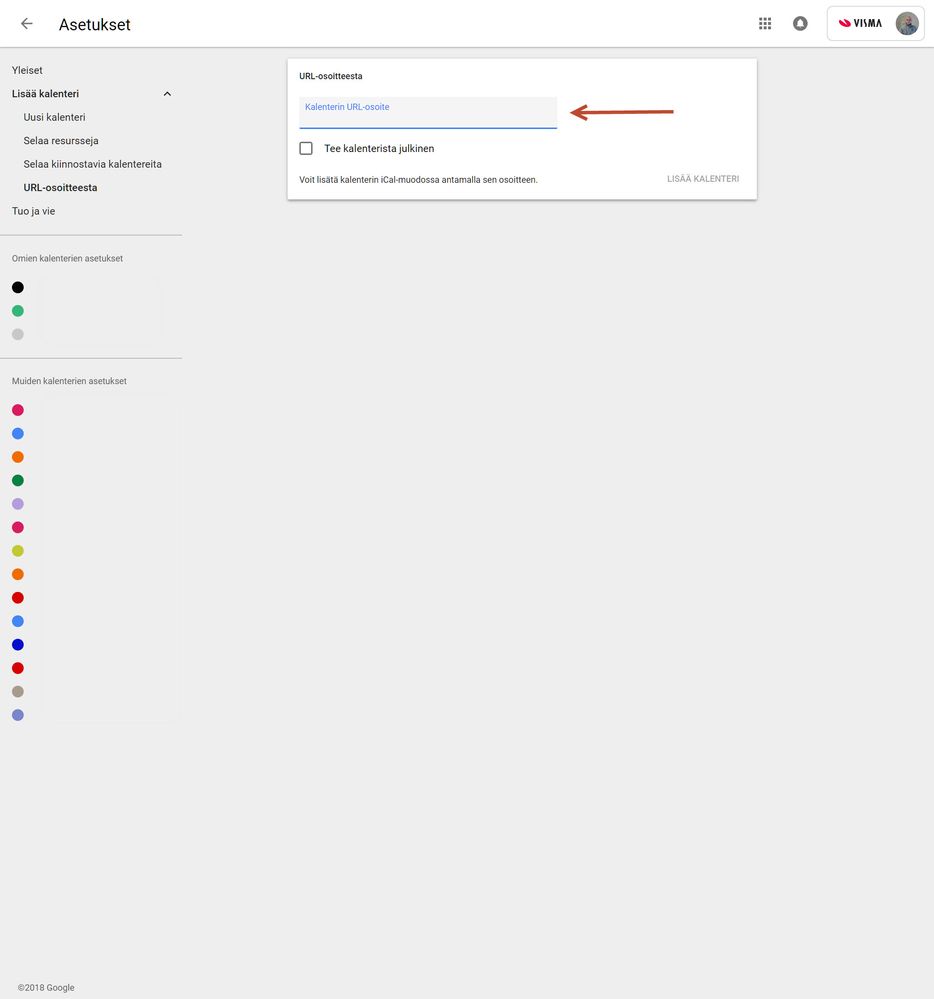This screenshot has height=999, width=934.
Task: Select the black calendar color dot
Action: [18, 287]
